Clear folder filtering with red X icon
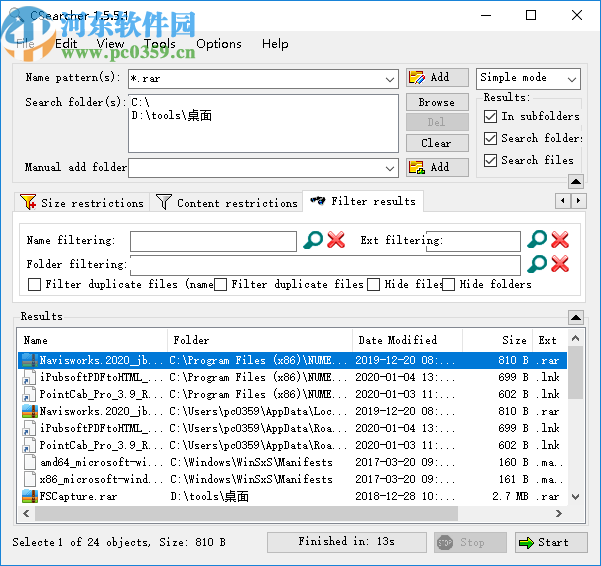Image resolution: width=601 pixels, height=566 pixels. pos(560,264)
